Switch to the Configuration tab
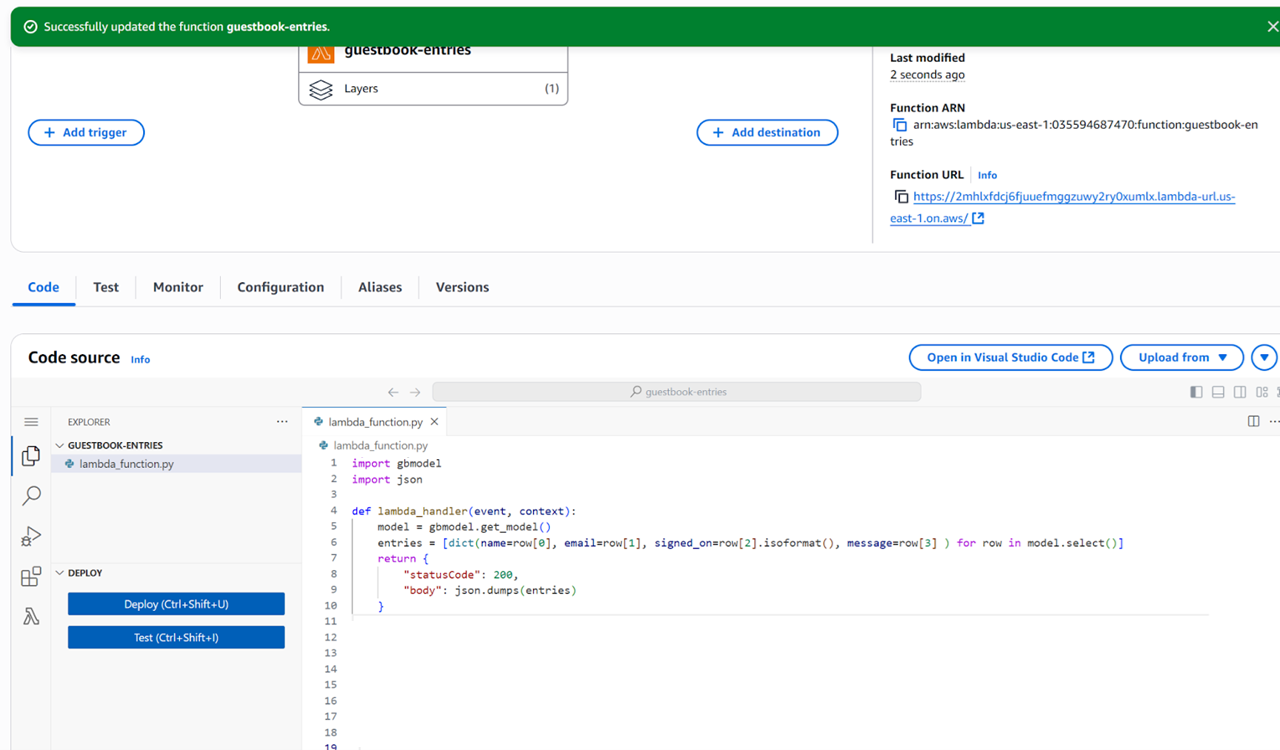This screenshot has width=1280, height=750. tap(280, 287)
